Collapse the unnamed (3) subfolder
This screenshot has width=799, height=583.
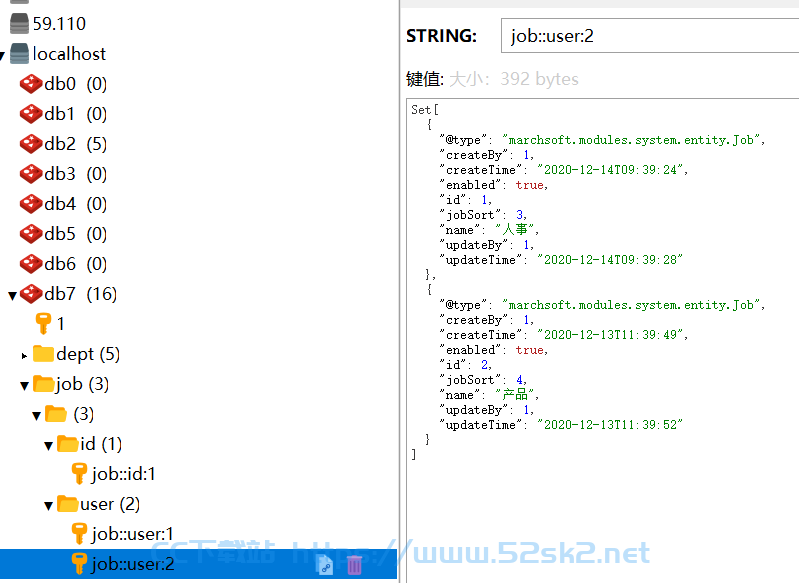click(x=37, y=416)
